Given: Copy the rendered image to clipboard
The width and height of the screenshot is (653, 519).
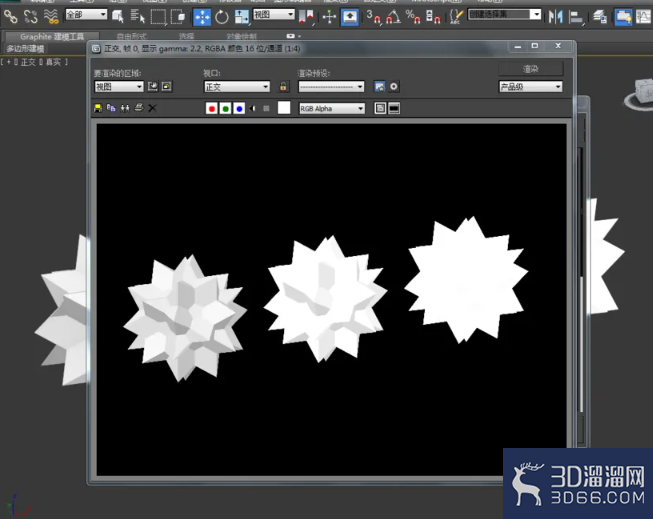Looking at the screenshot, I should point(111,108).
